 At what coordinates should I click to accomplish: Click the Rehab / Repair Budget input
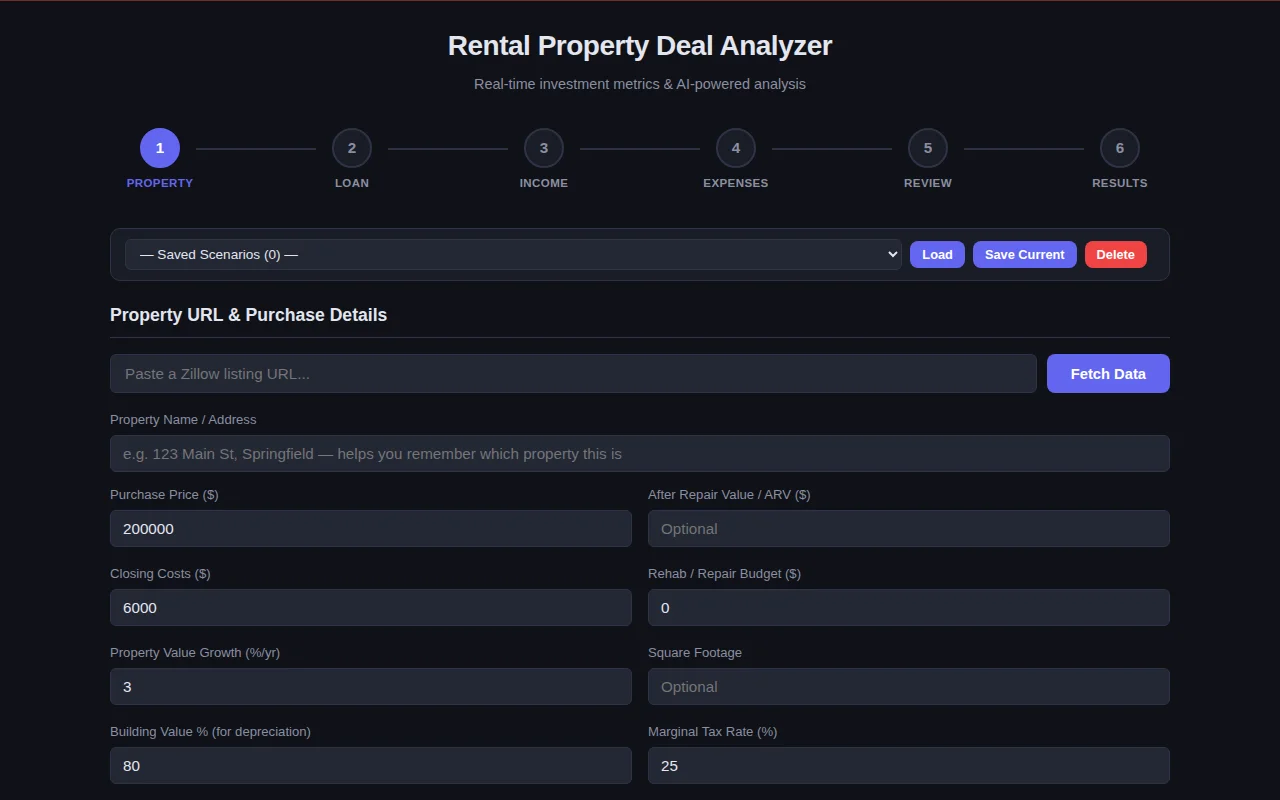909,607
